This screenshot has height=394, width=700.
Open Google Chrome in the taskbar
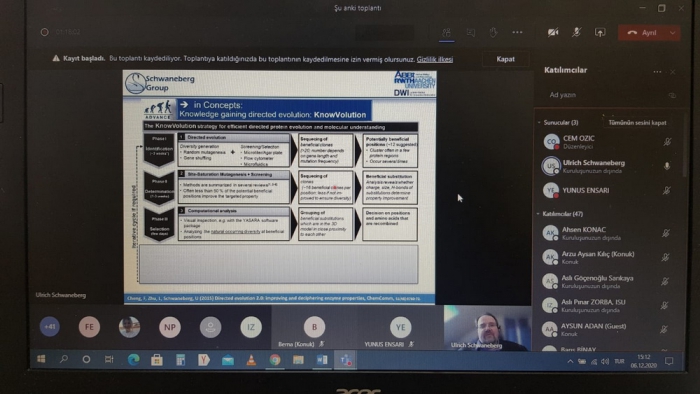275,360
